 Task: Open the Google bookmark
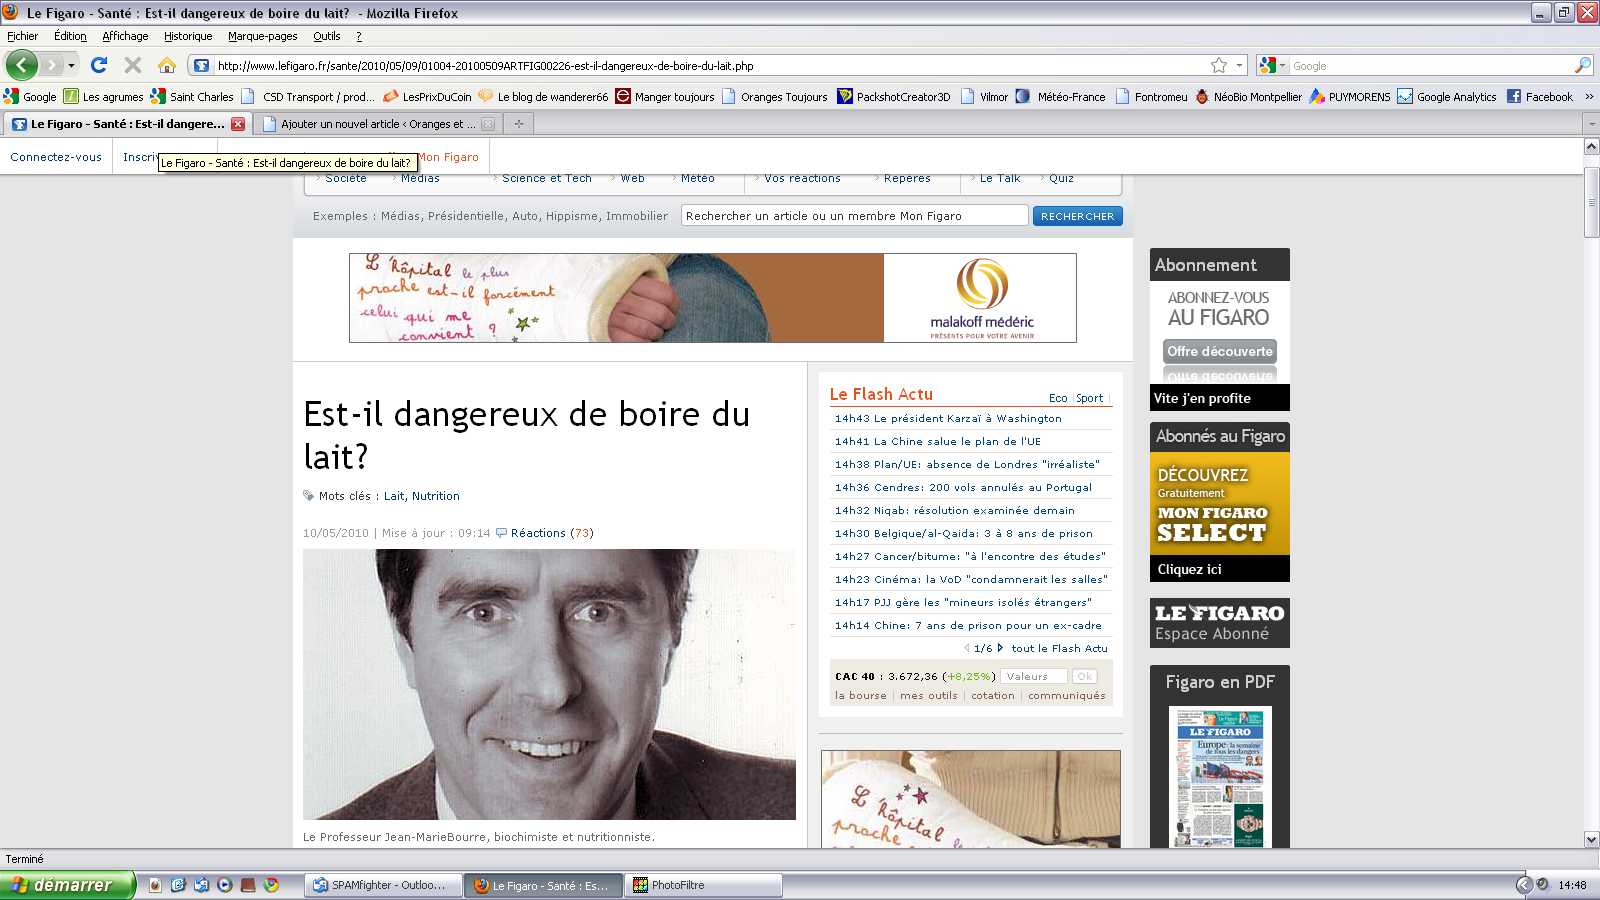click(30, 97)
